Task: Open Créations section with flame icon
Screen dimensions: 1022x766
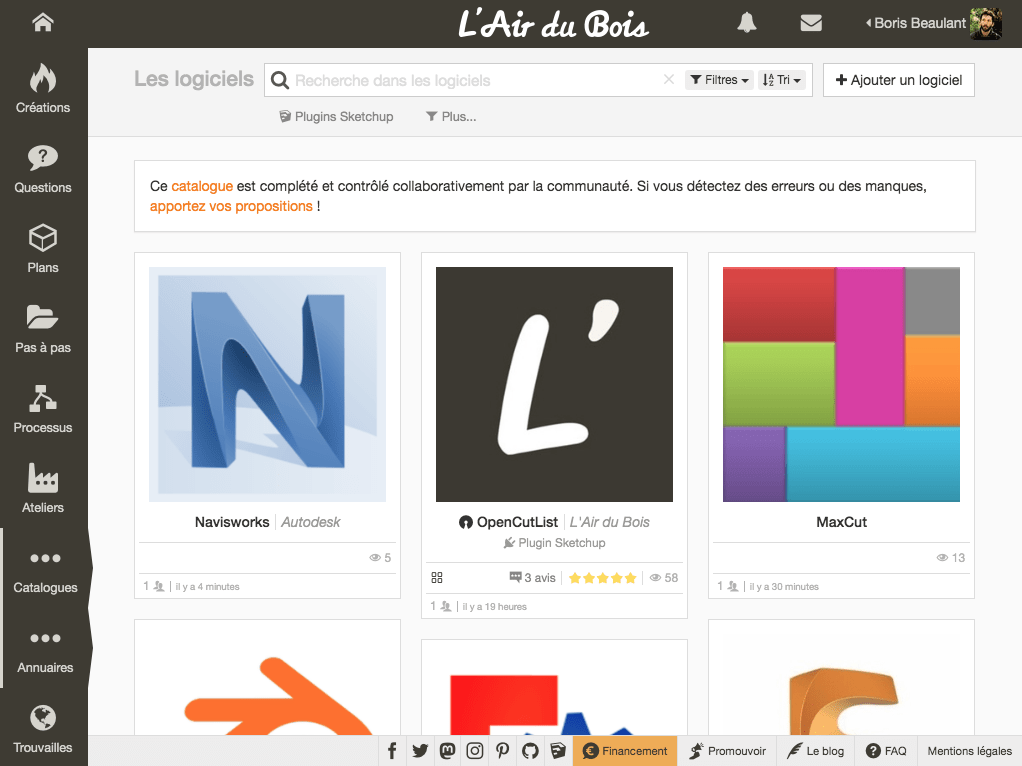Action: 43,89
